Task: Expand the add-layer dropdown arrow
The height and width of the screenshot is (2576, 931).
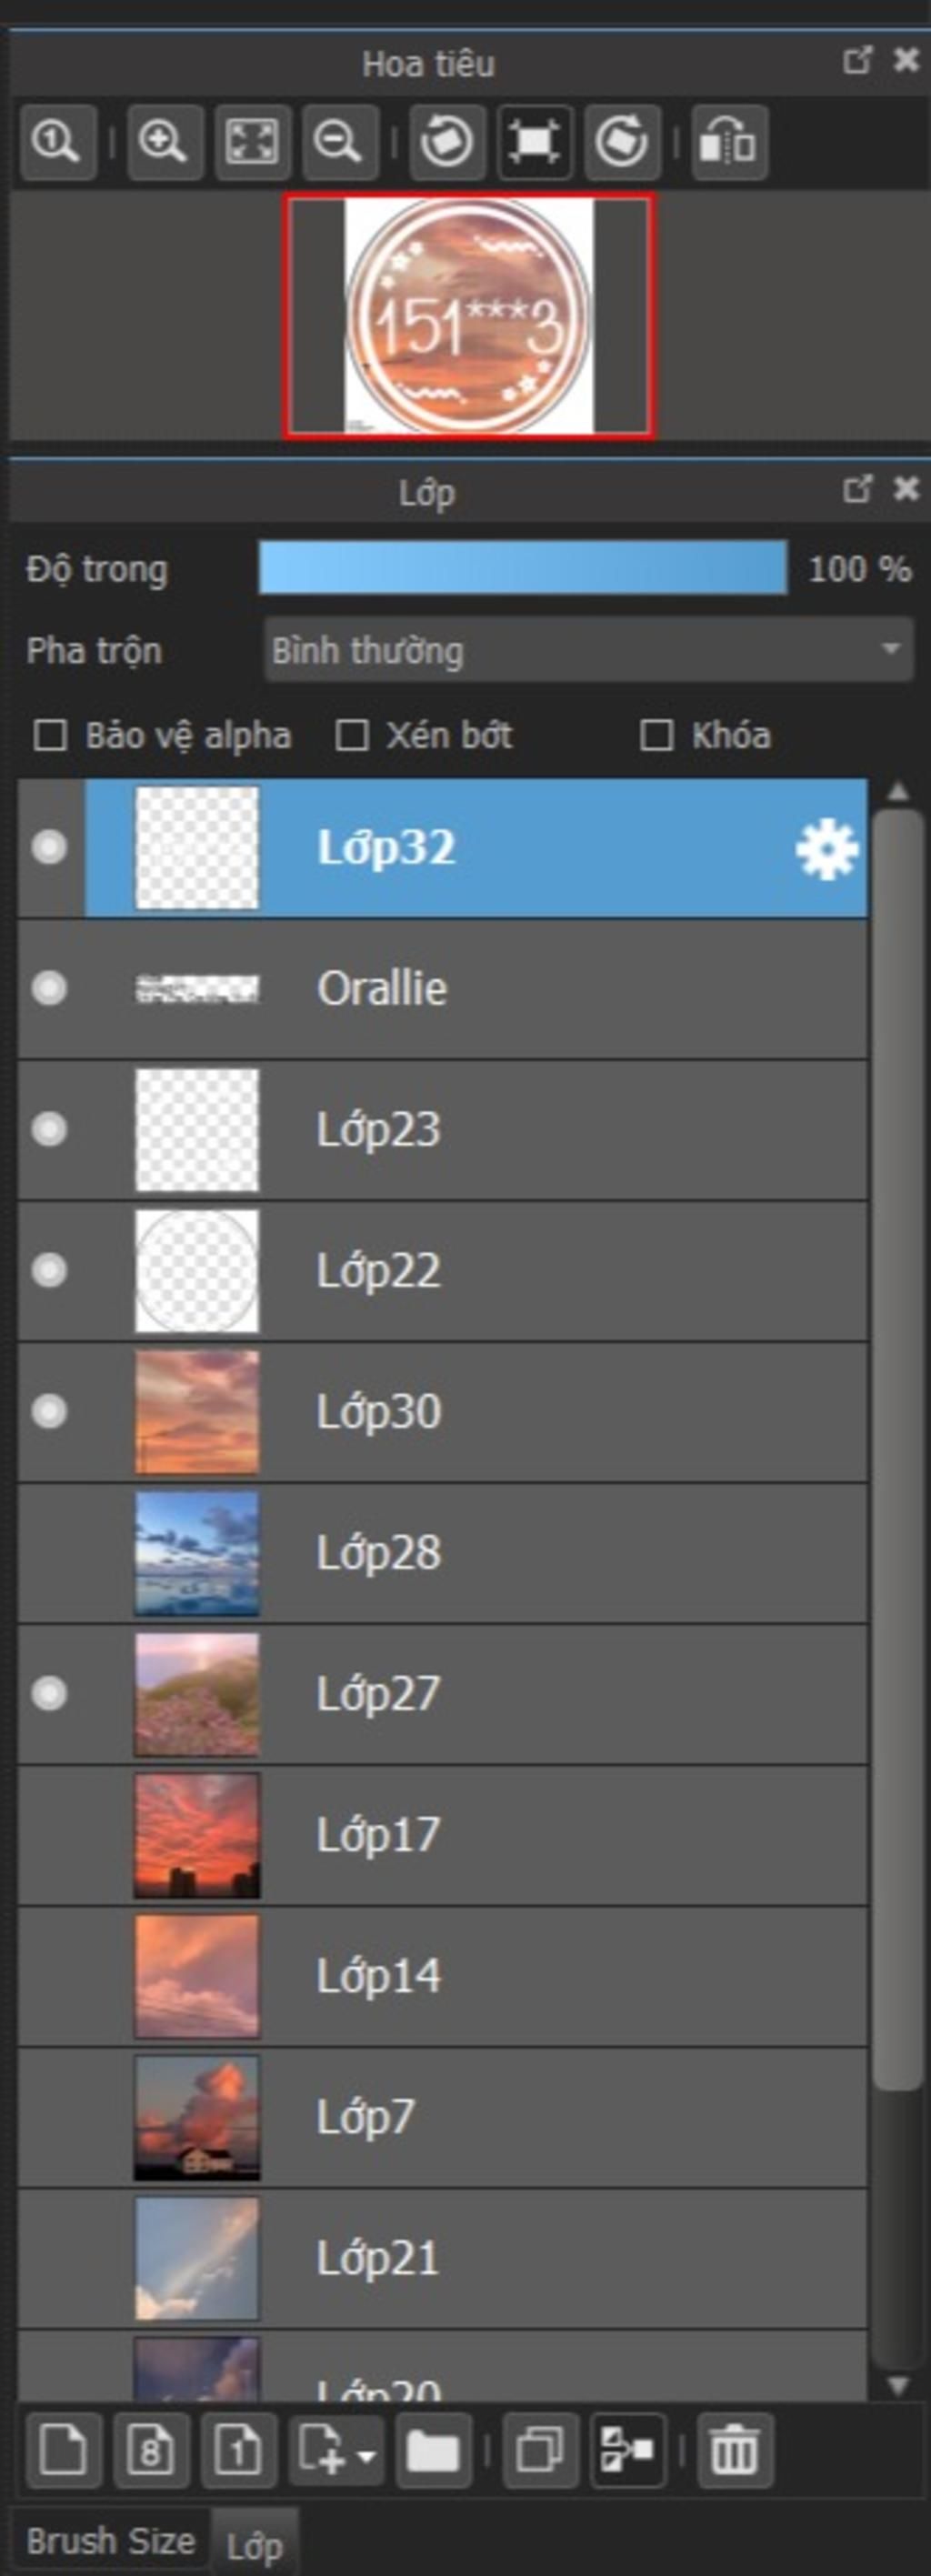Action: (x=367, y=2454)
